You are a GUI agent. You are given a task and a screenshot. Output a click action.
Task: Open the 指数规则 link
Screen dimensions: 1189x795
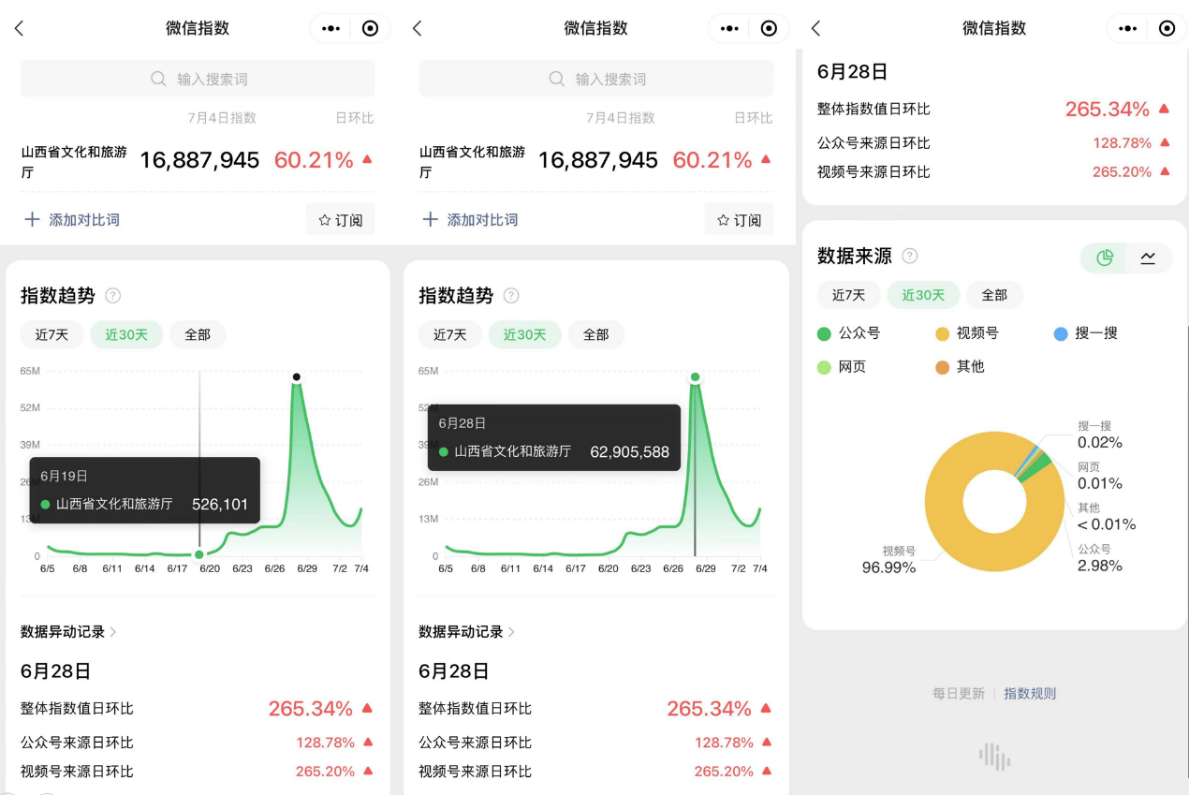(x=1030, y=693)
